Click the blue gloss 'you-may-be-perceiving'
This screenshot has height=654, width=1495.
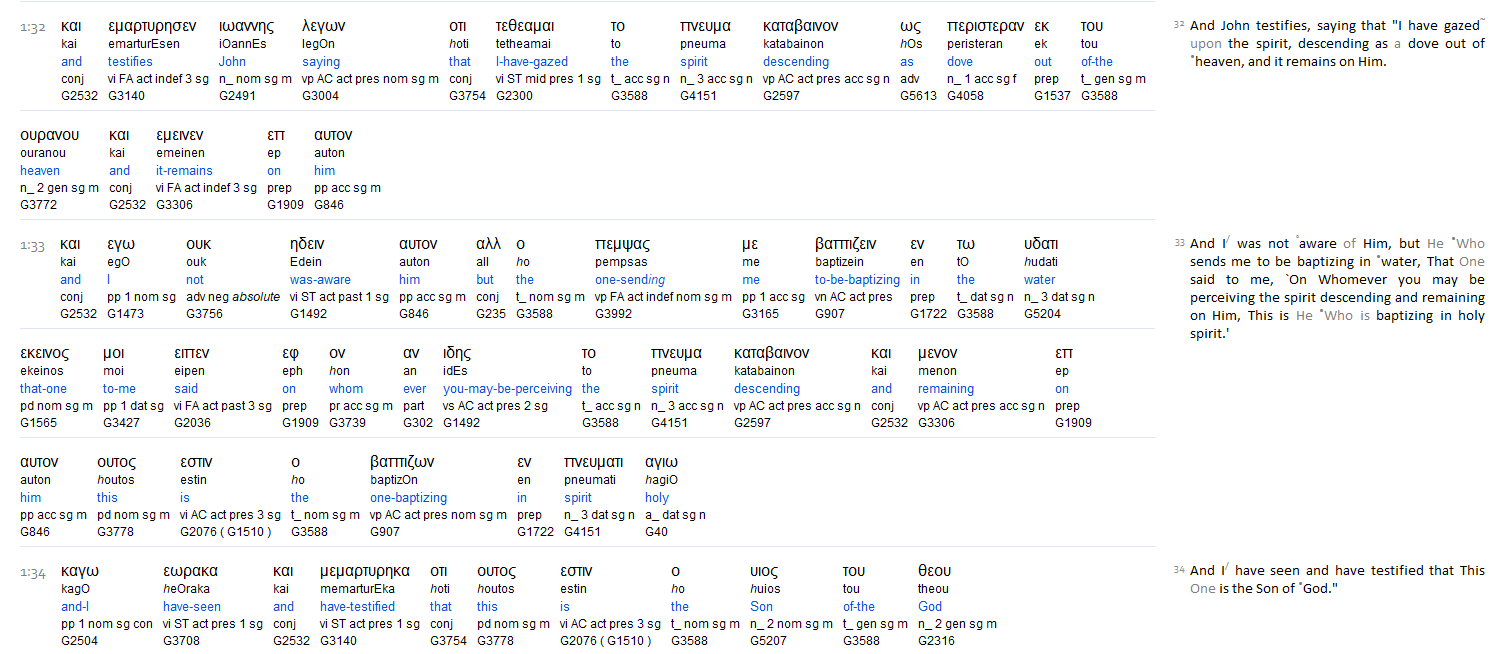click(x=507, y=389)
